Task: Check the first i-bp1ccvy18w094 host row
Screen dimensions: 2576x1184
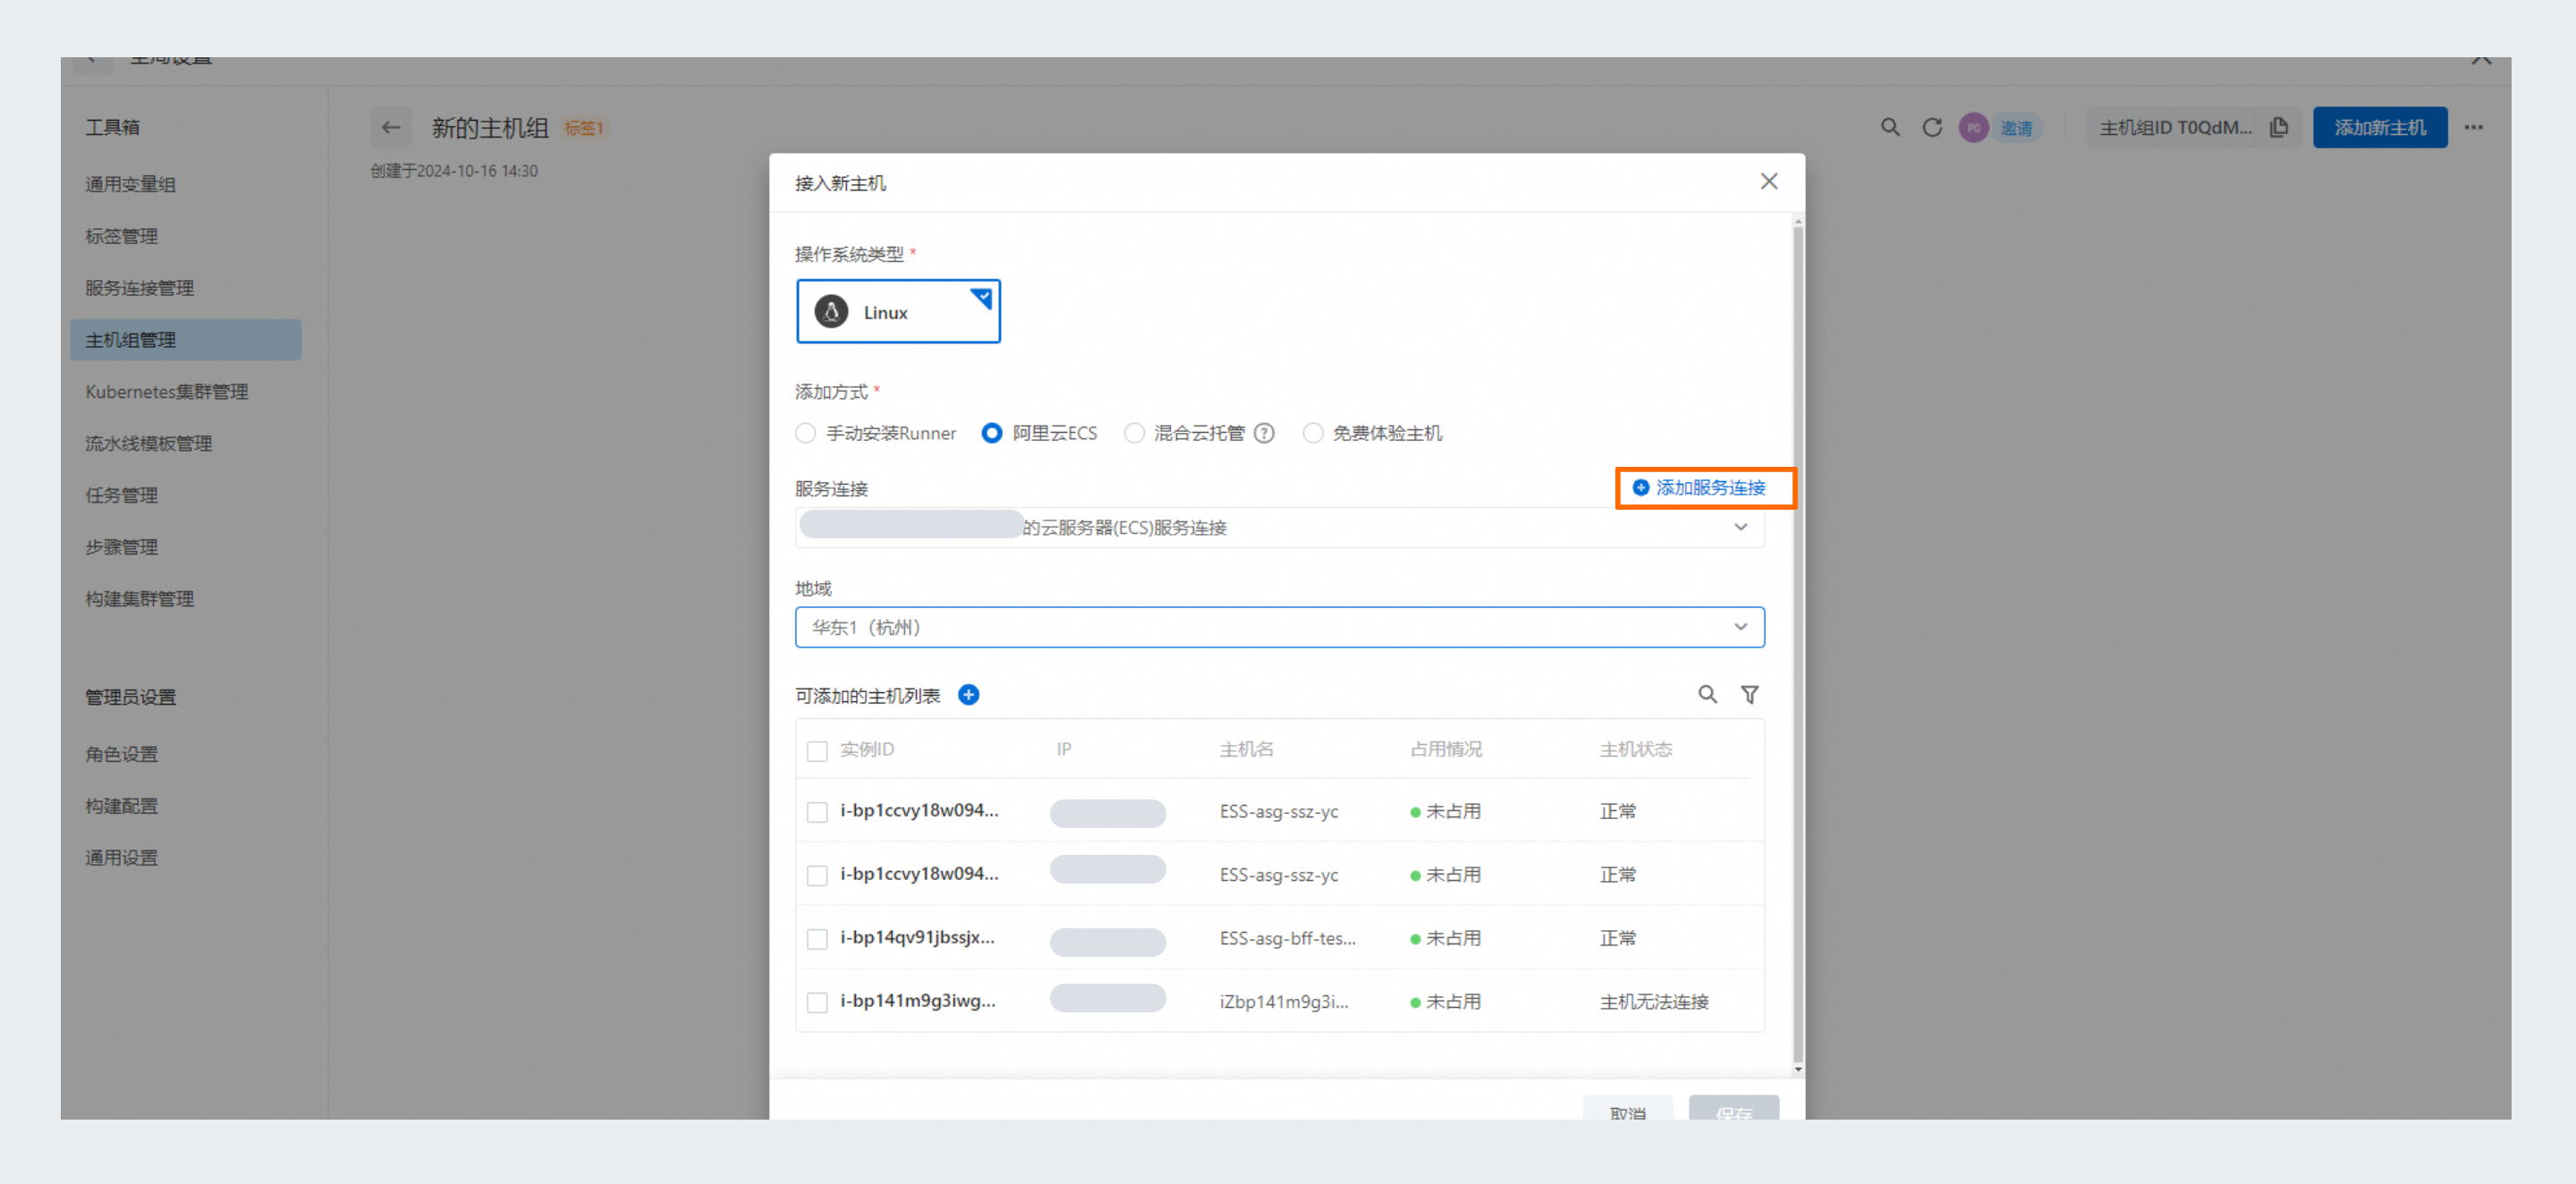Action: click(817, 812)
